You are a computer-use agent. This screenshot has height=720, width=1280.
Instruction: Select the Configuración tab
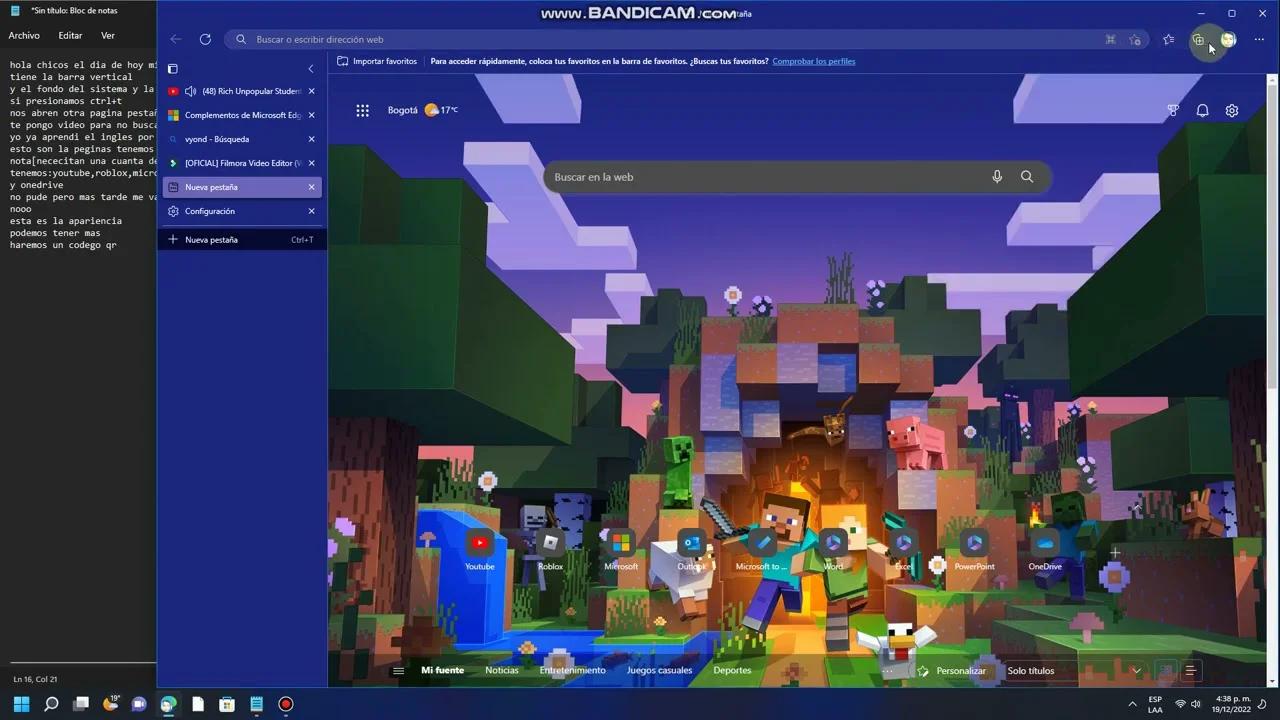coord(242,211)
